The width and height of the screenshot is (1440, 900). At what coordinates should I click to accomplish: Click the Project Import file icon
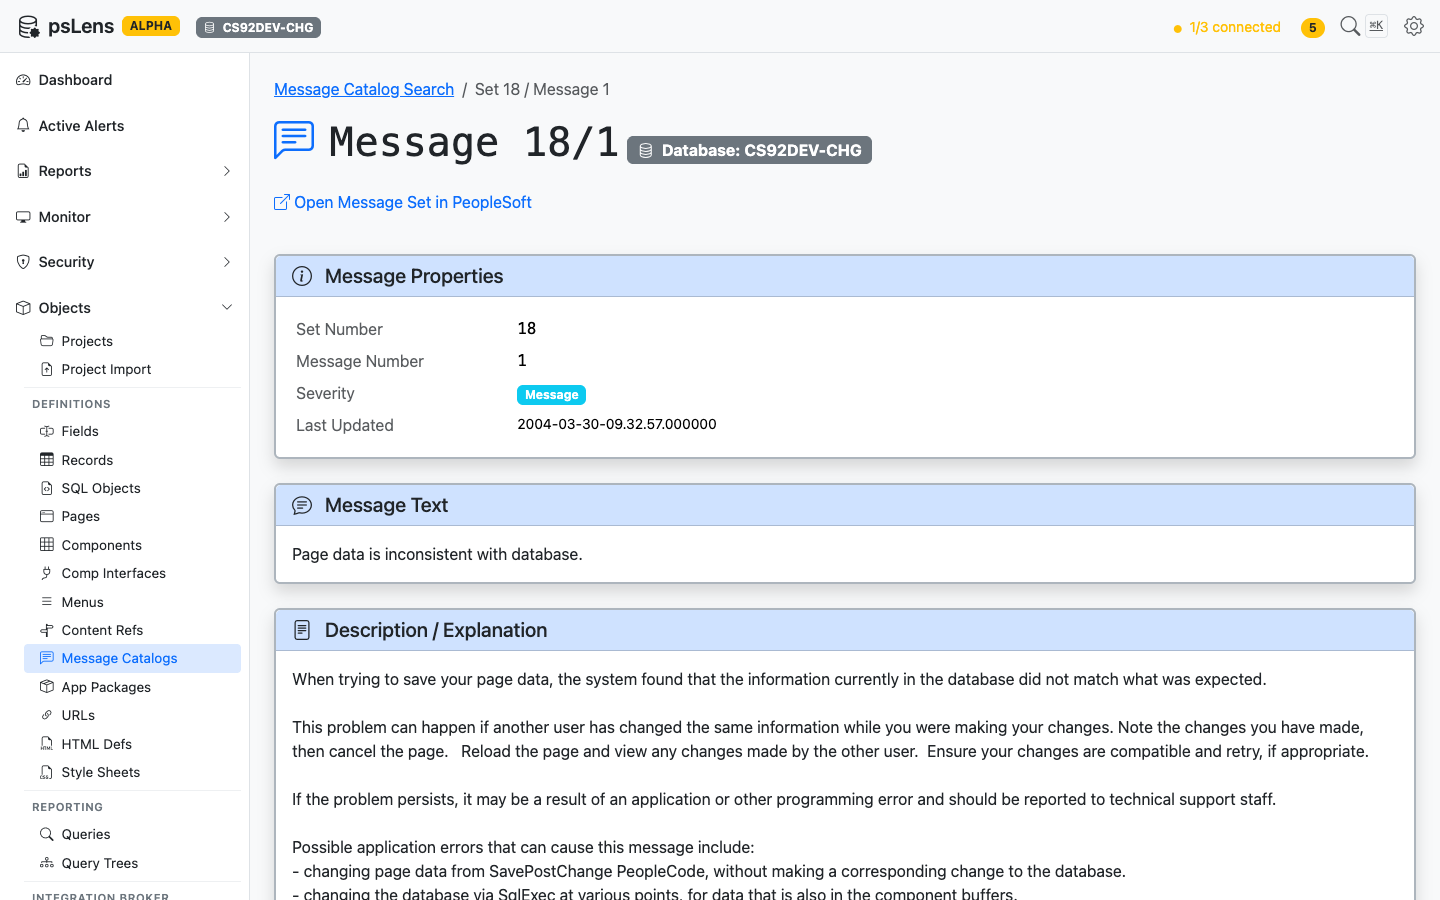[x=47, y=369]
